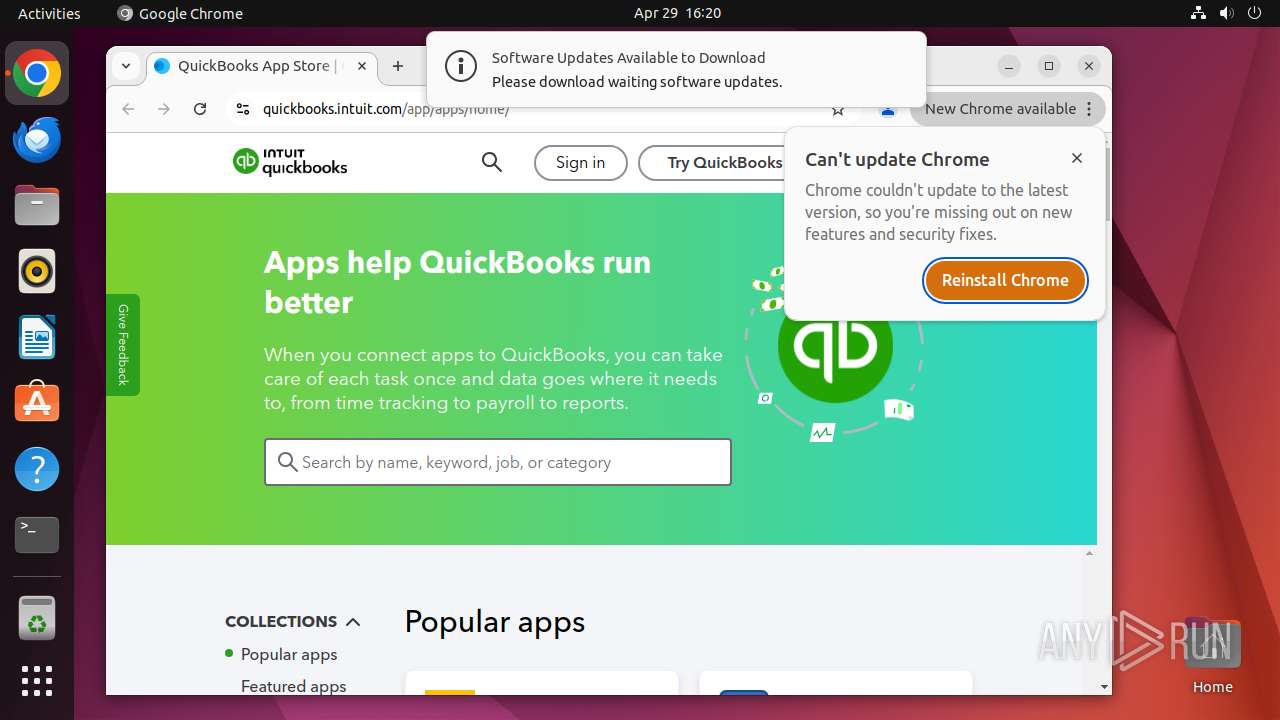
Task: Open the clock showing Apr 29 16:20
Action: click(x=677, y=13)
